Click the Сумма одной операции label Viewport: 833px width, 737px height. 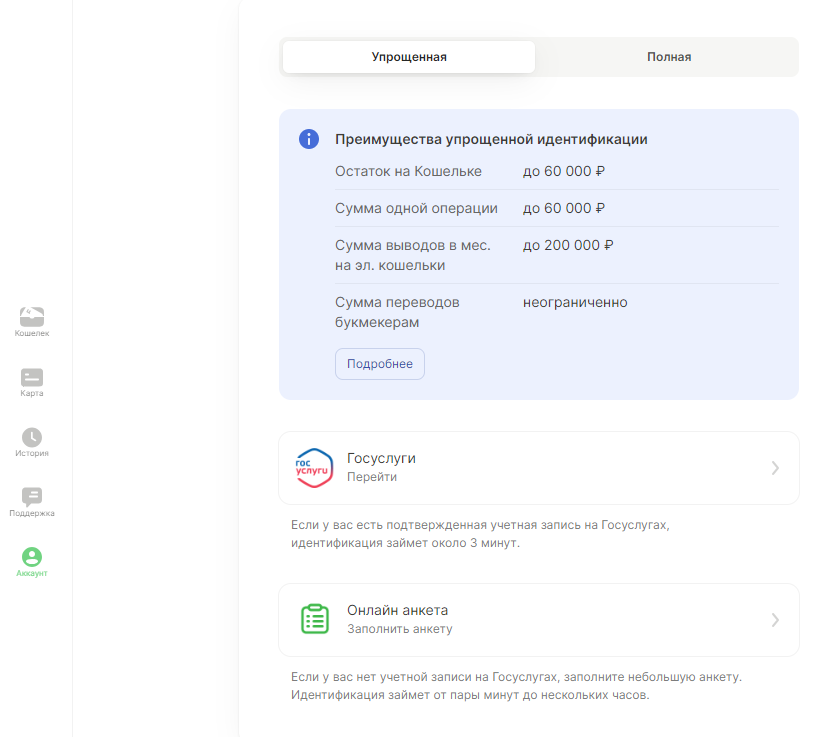point(416,208)
